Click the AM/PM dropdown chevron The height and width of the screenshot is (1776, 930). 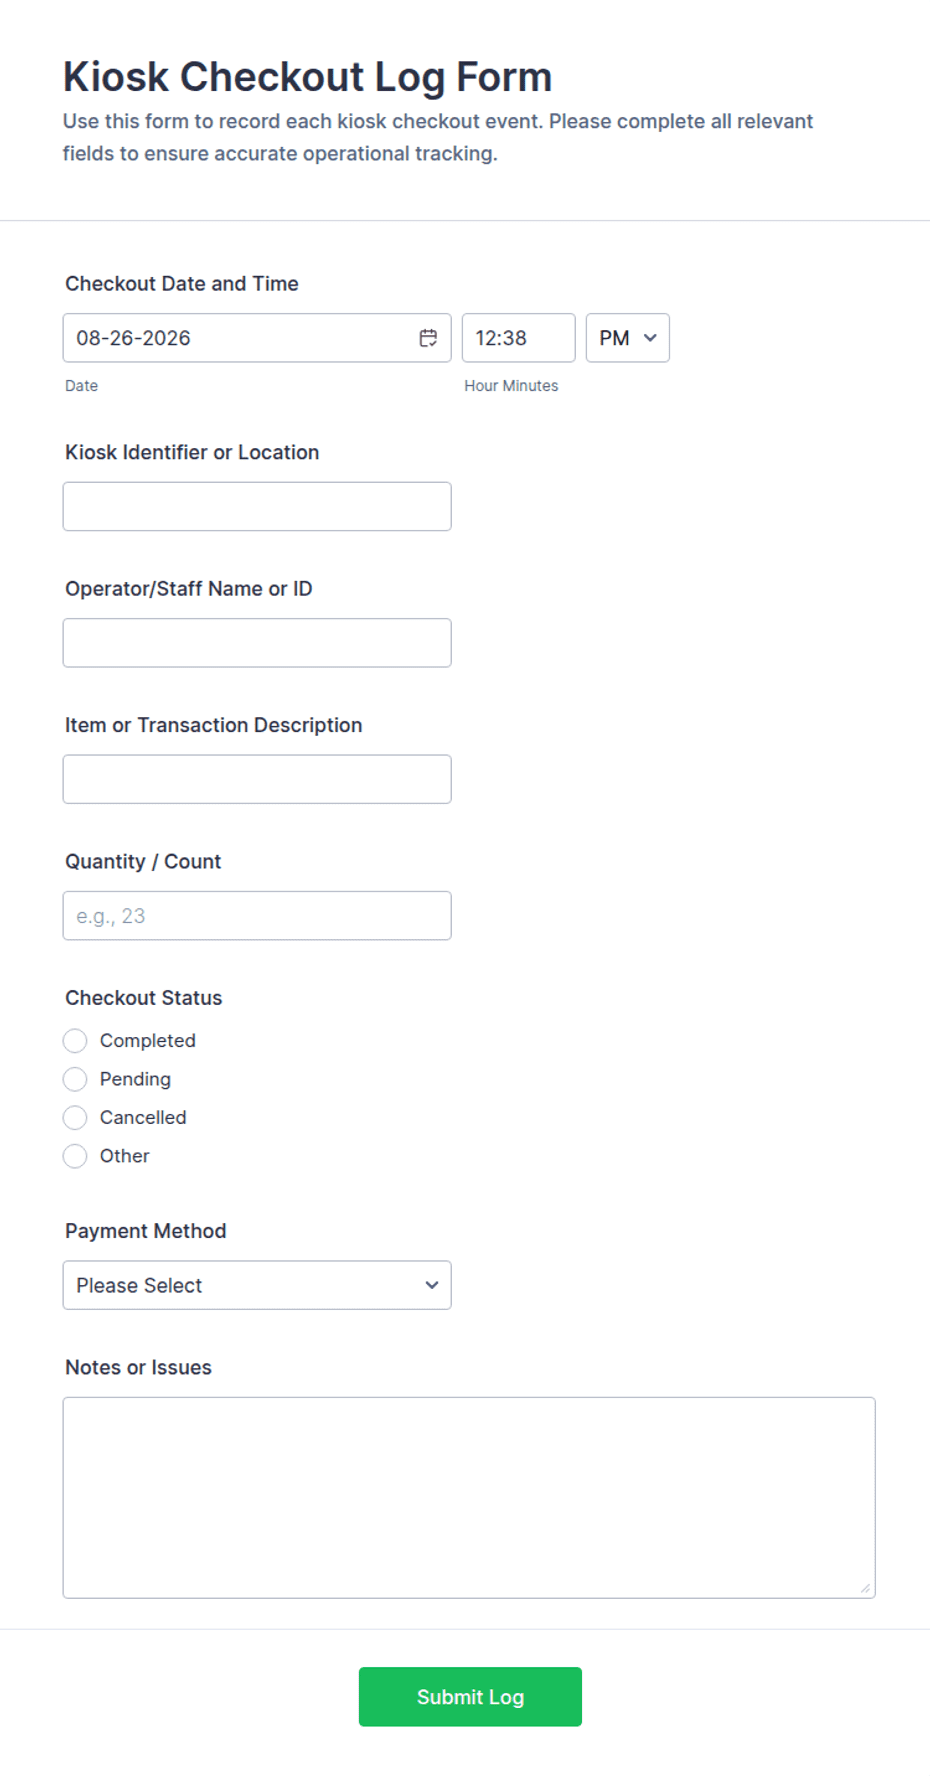pyautogui.click(x=650, y=338)
